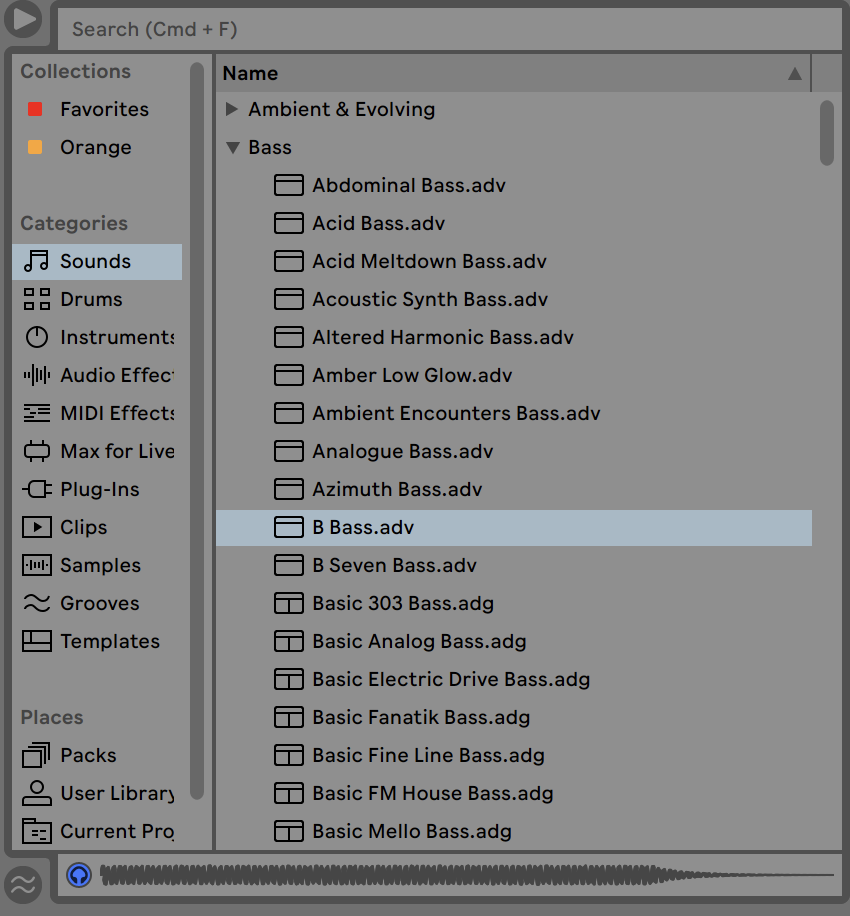The width and height of the screenshot is (850, 916).
Task: Click the red Favorites color swatch
Action: [35, 109]
